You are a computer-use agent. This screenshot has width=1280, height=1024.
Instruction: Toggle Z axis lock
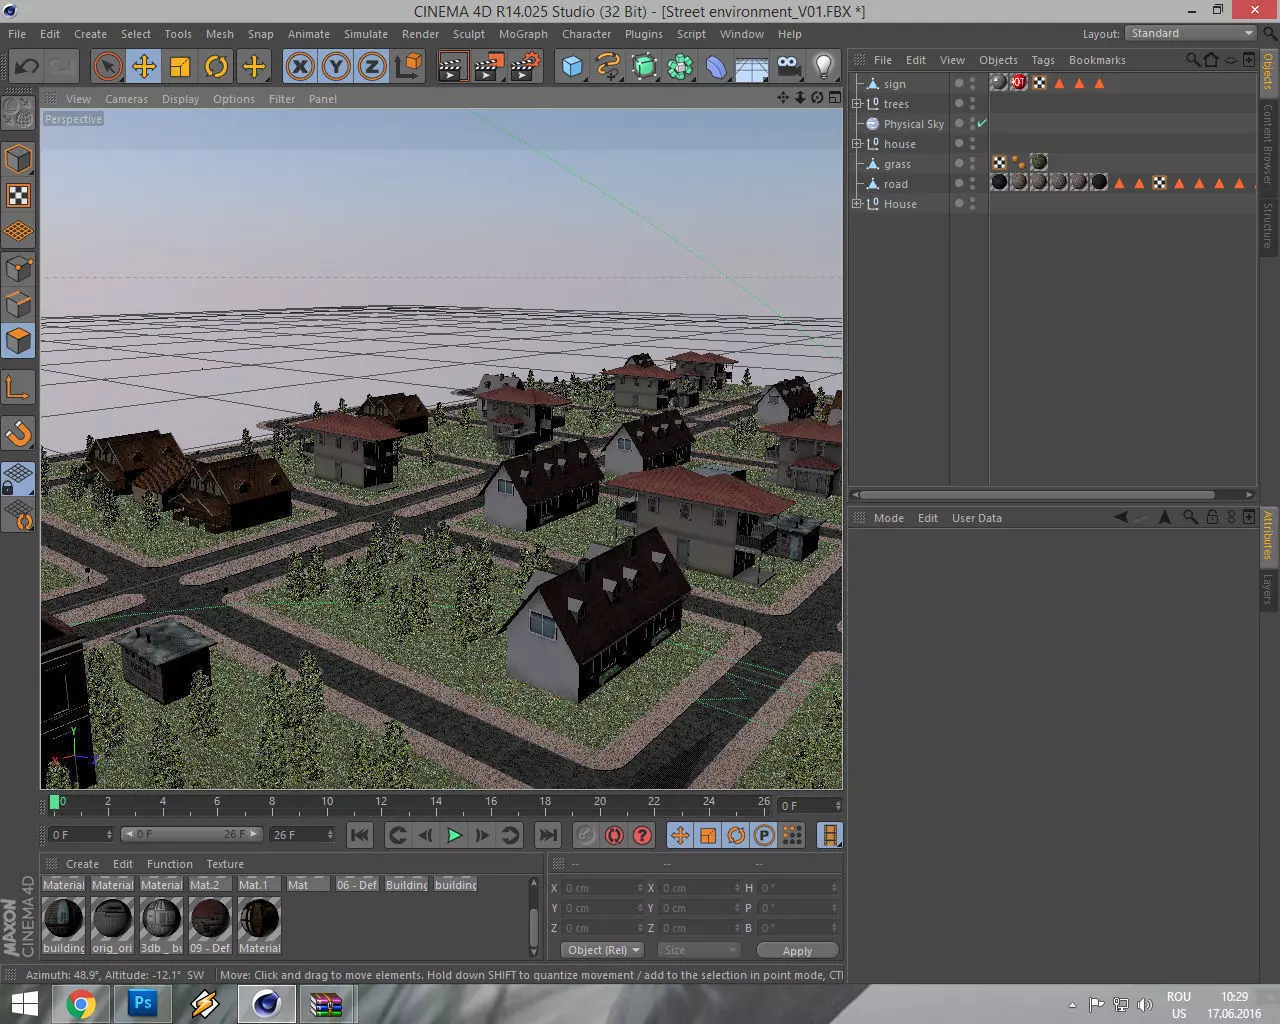coord(372,67)
